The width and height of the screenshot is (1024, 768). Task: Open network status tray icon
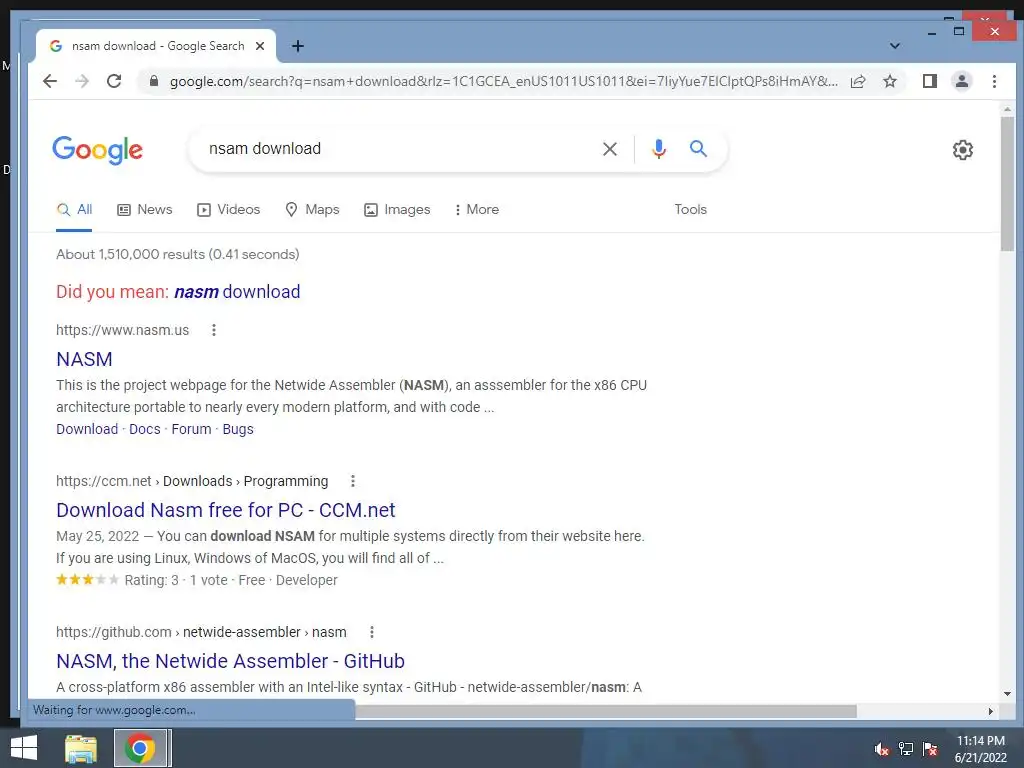pyautogui.click(x=906, y=749)
